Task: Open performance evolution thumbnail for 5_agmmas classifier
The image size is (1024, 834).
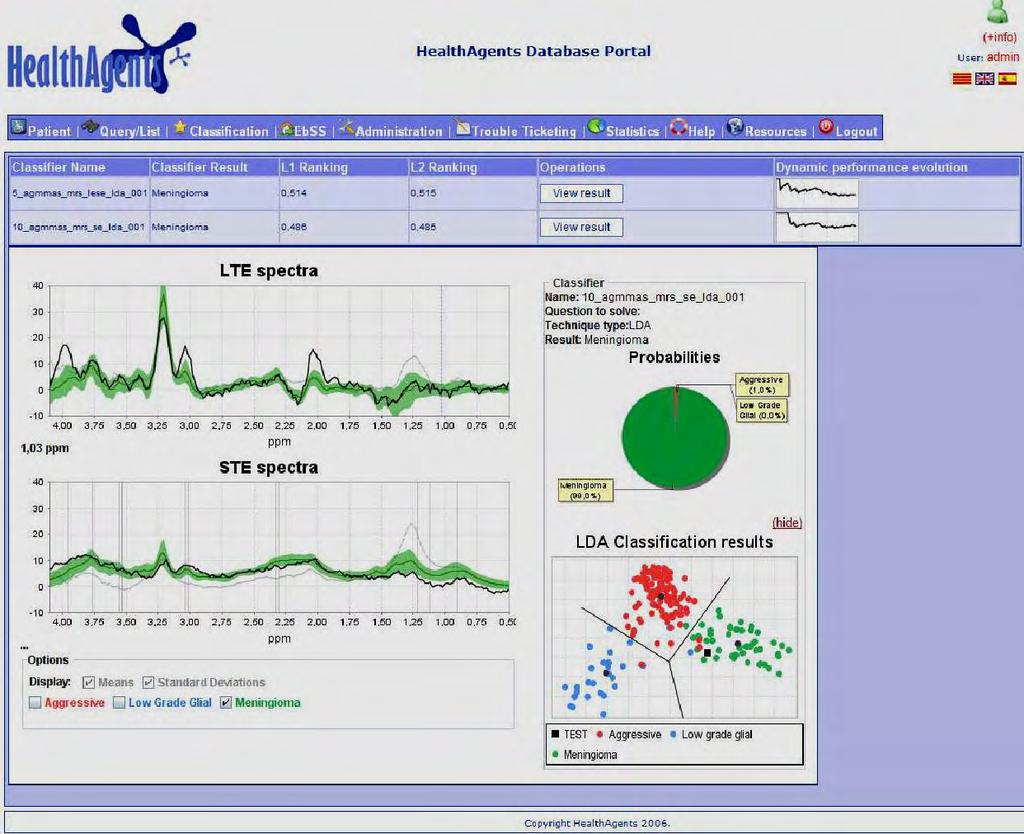Action: point(816,193)
